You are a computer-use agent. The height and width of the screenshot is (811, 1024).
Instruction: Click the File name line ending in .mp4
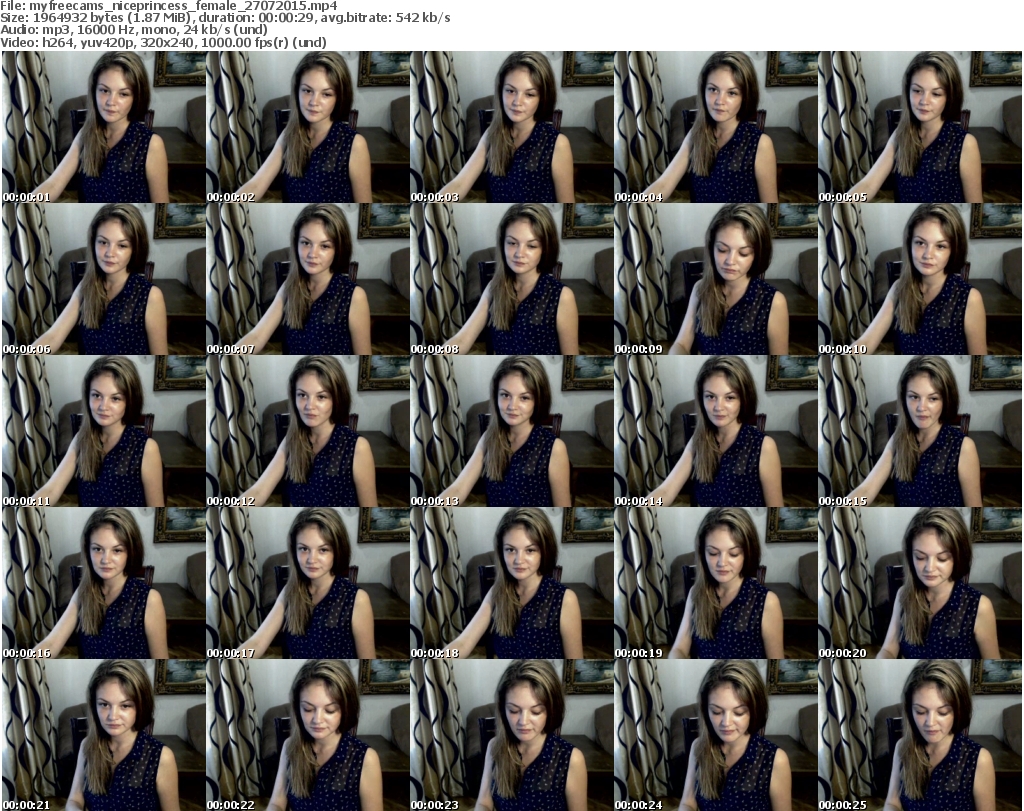click(169, 6)
